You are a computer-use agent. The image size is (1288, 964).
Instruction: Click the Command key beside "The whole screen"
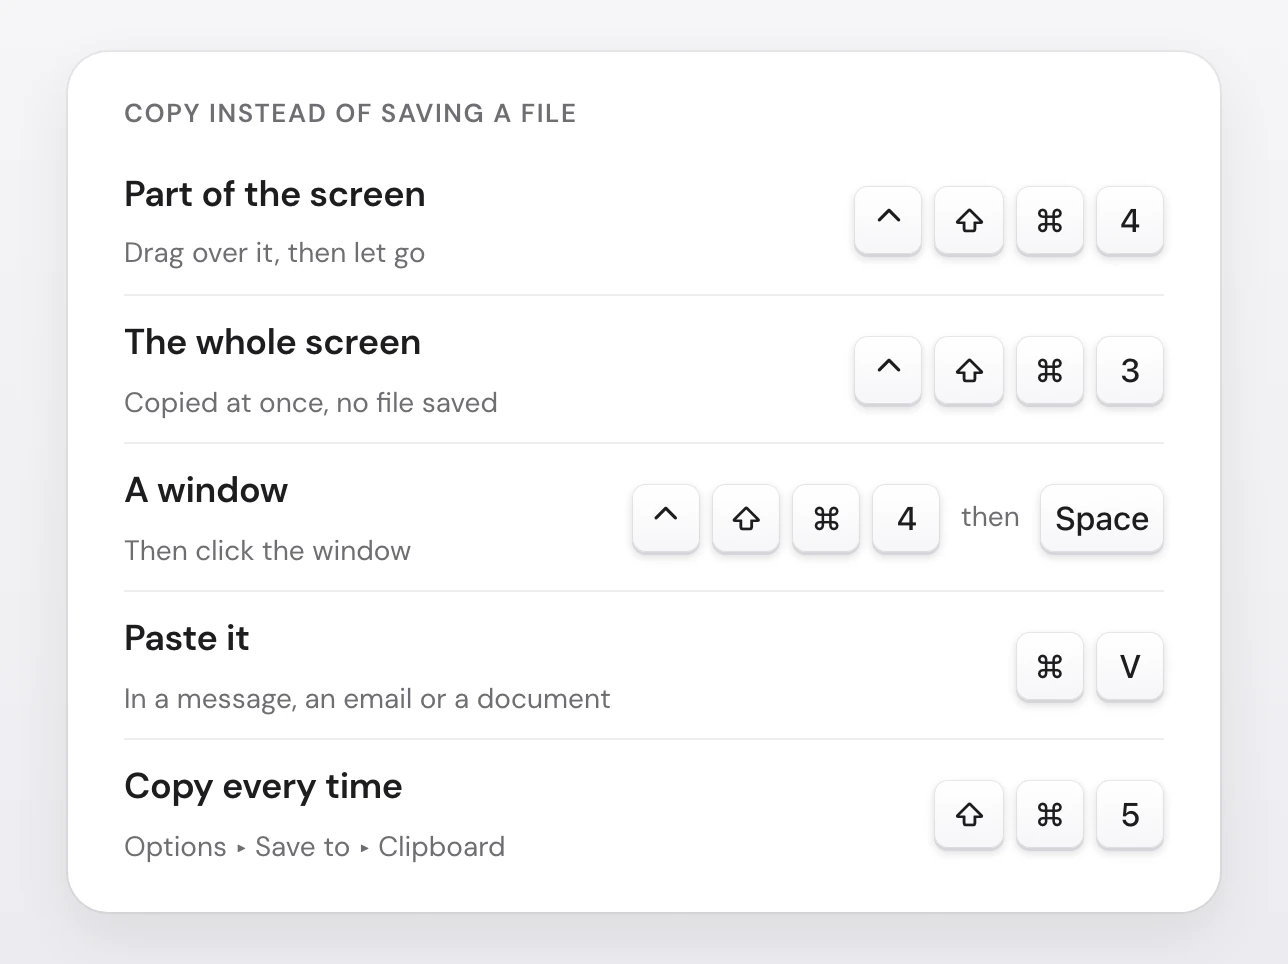1050,370
